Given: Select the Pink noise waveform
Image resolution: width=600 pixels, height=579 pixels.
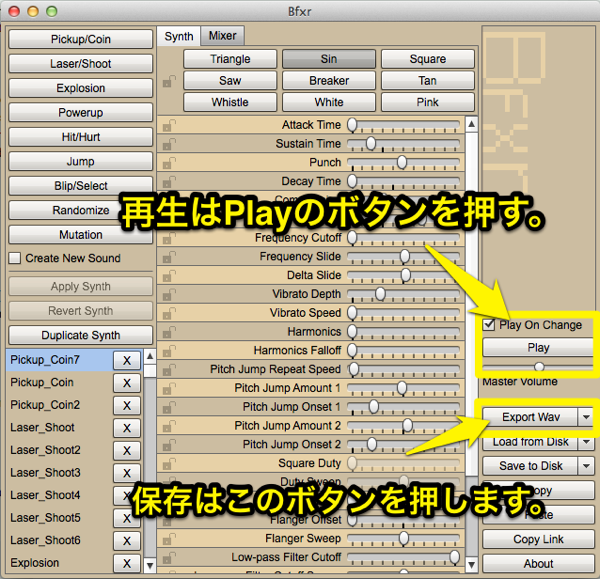Looking at the screenshot, I should click(x=428, y=103).
